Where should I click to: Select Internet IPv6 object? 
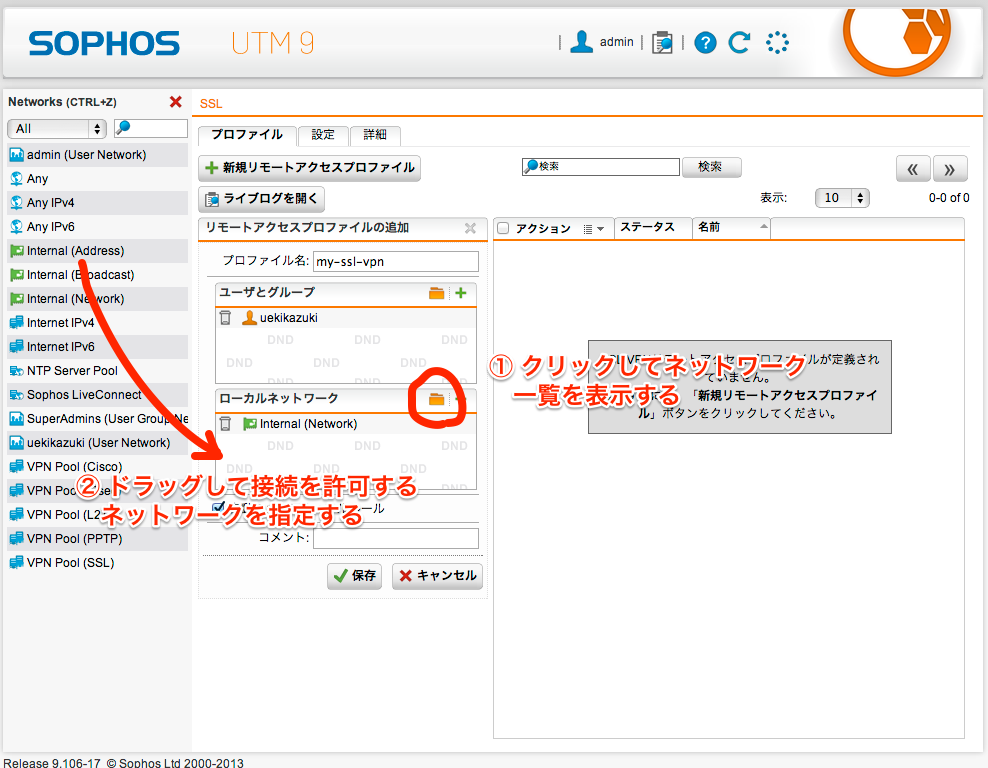pos(98,347)
